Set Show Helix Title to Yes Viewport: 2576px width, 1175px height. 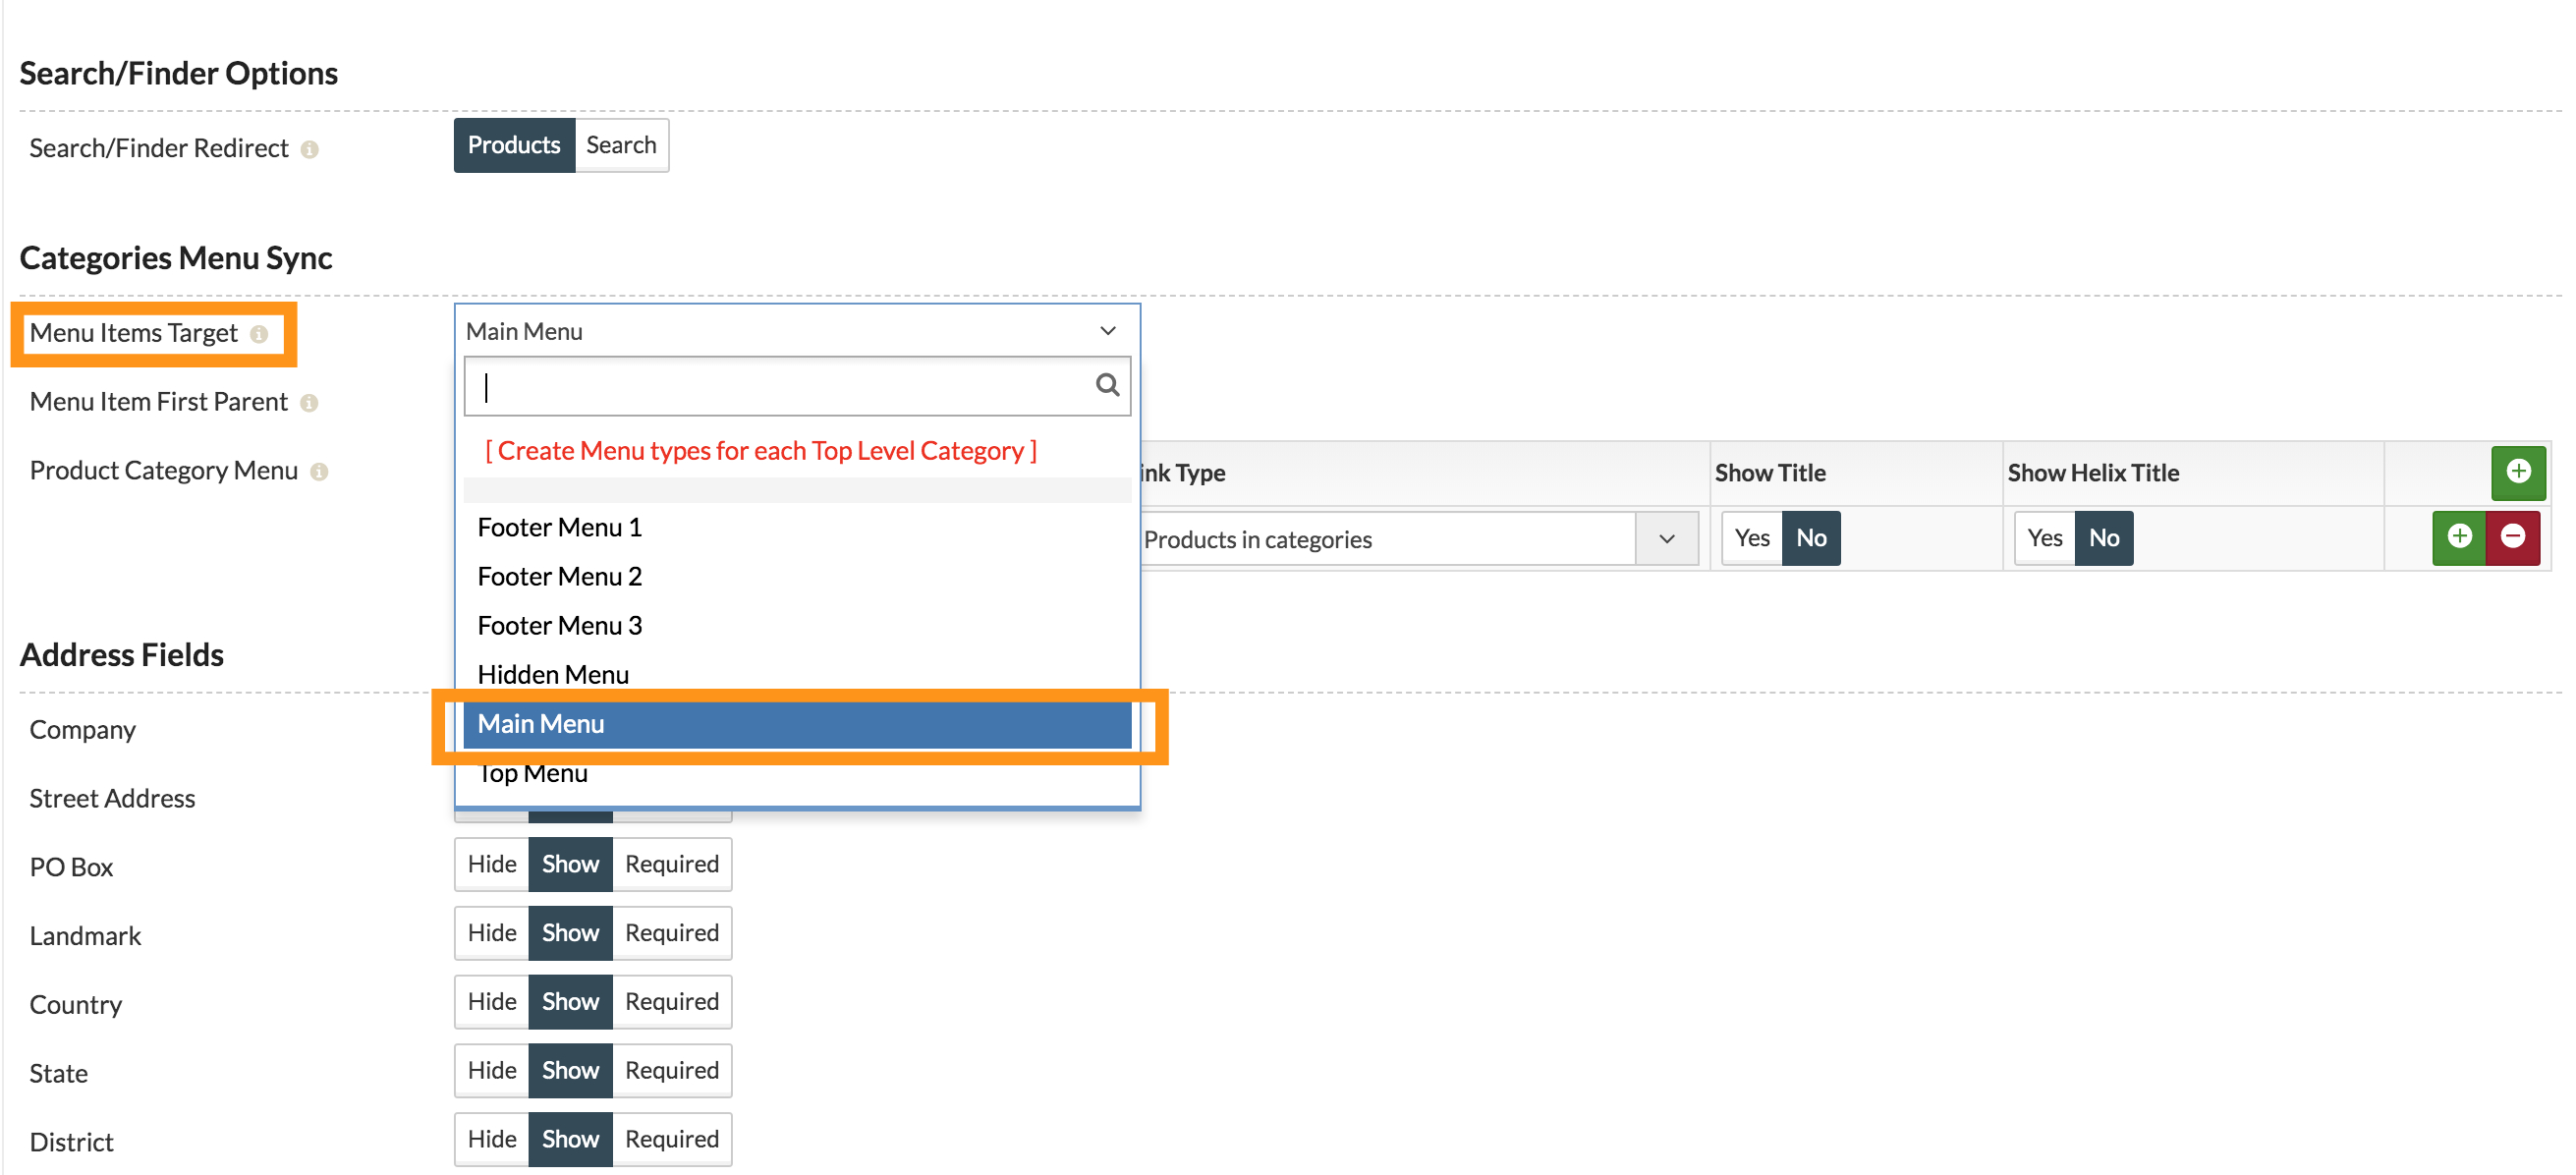(x=2044, y=538)
